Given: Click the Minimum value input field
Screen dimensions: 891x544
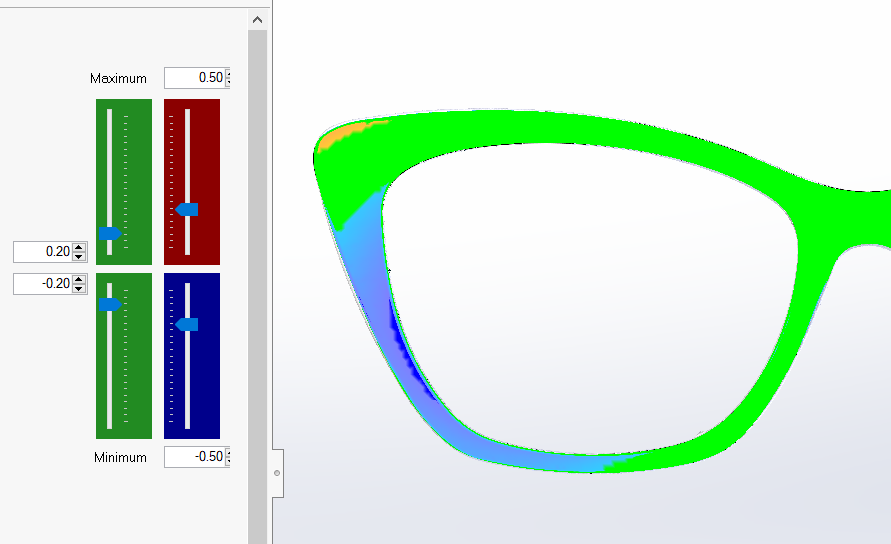Looking at the screenshot, I should [x=195, y=457].
